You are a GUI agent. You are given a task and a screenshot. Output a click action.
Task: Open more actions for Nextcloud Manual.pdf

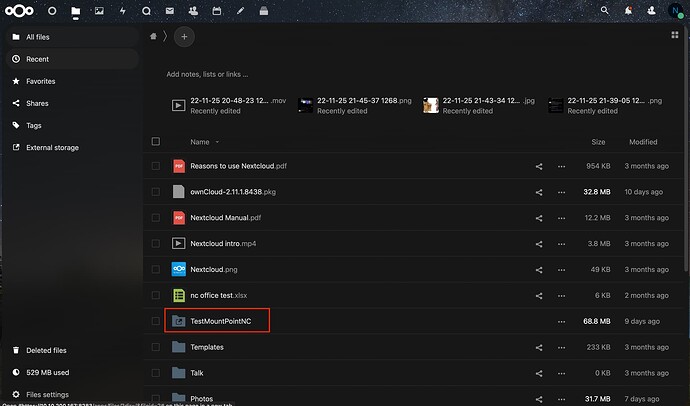[x=562, y=218]
